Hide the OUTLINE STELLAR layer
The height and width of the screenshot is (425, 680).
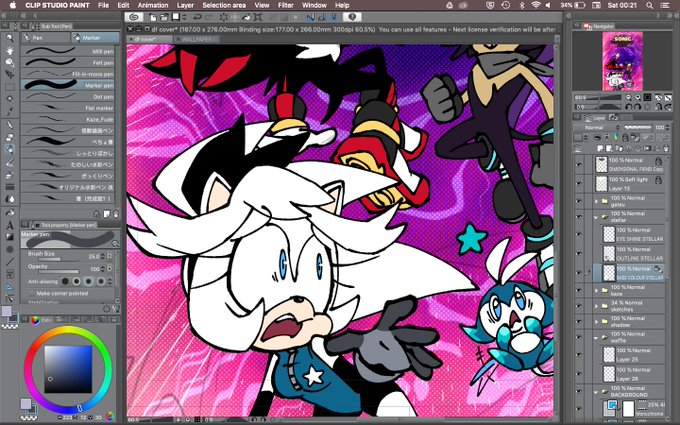click(579, 254)
